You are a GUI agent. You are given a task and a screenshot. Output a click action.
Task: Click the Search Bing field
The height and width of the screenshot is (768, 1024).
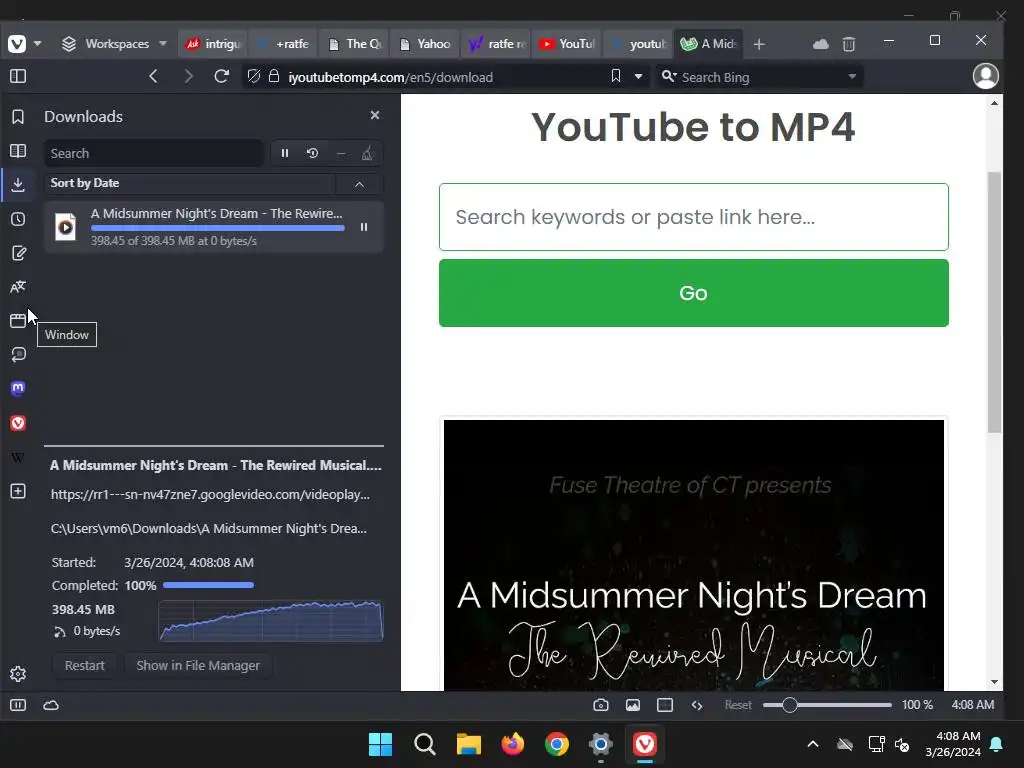coord(761,77)
